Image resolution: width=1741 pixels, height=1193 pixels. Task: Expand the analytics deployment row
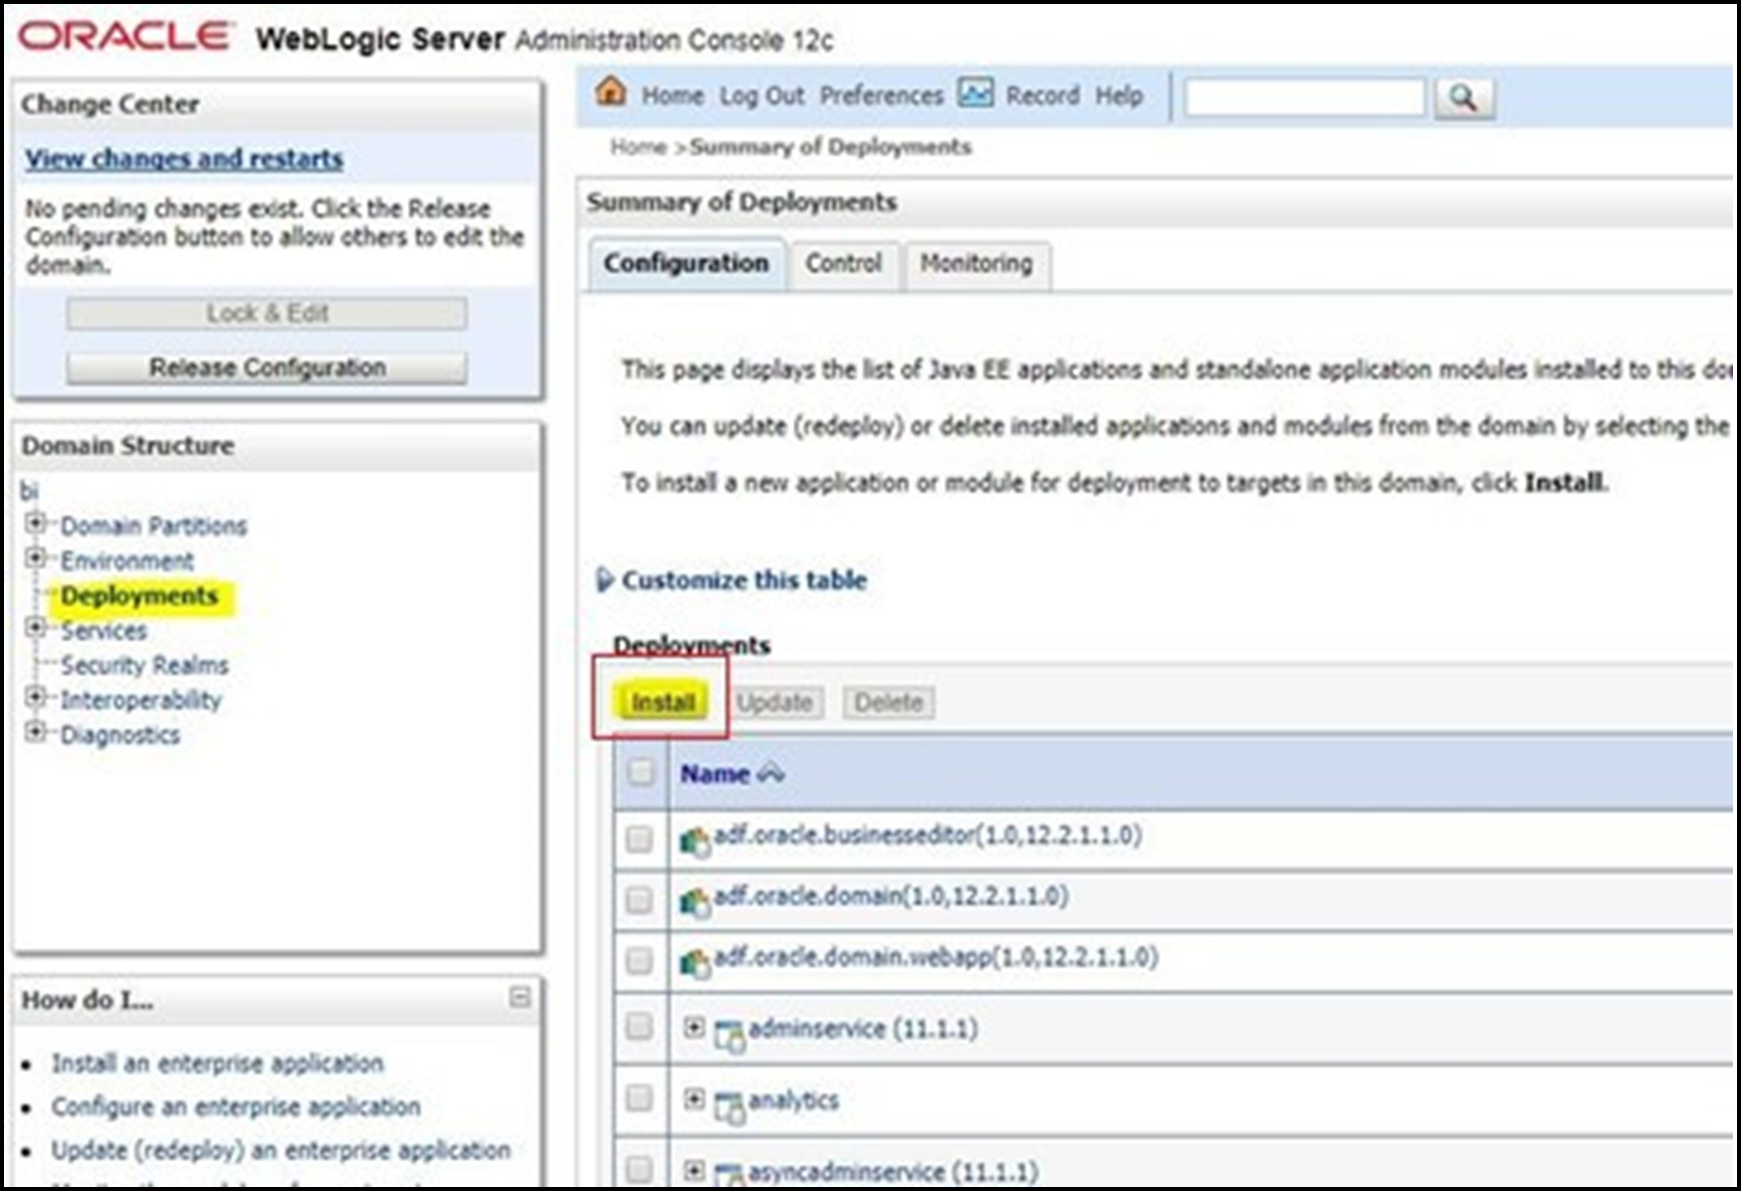694,1099
